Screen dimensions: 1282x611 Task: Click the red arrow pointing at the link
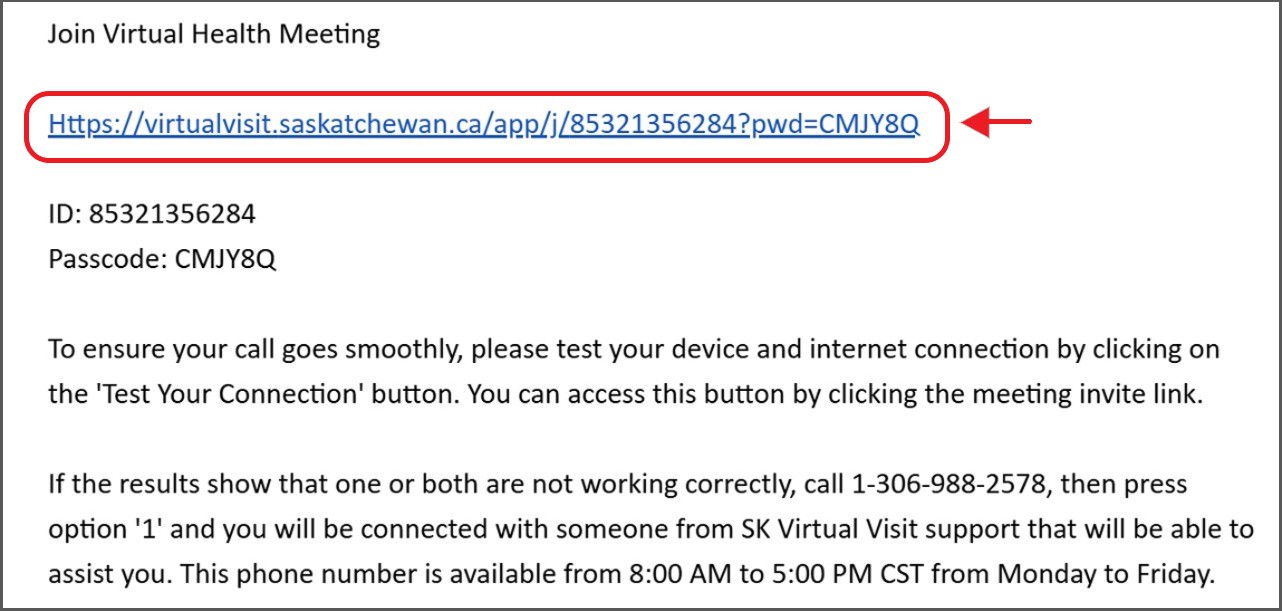tap(996, 123)
